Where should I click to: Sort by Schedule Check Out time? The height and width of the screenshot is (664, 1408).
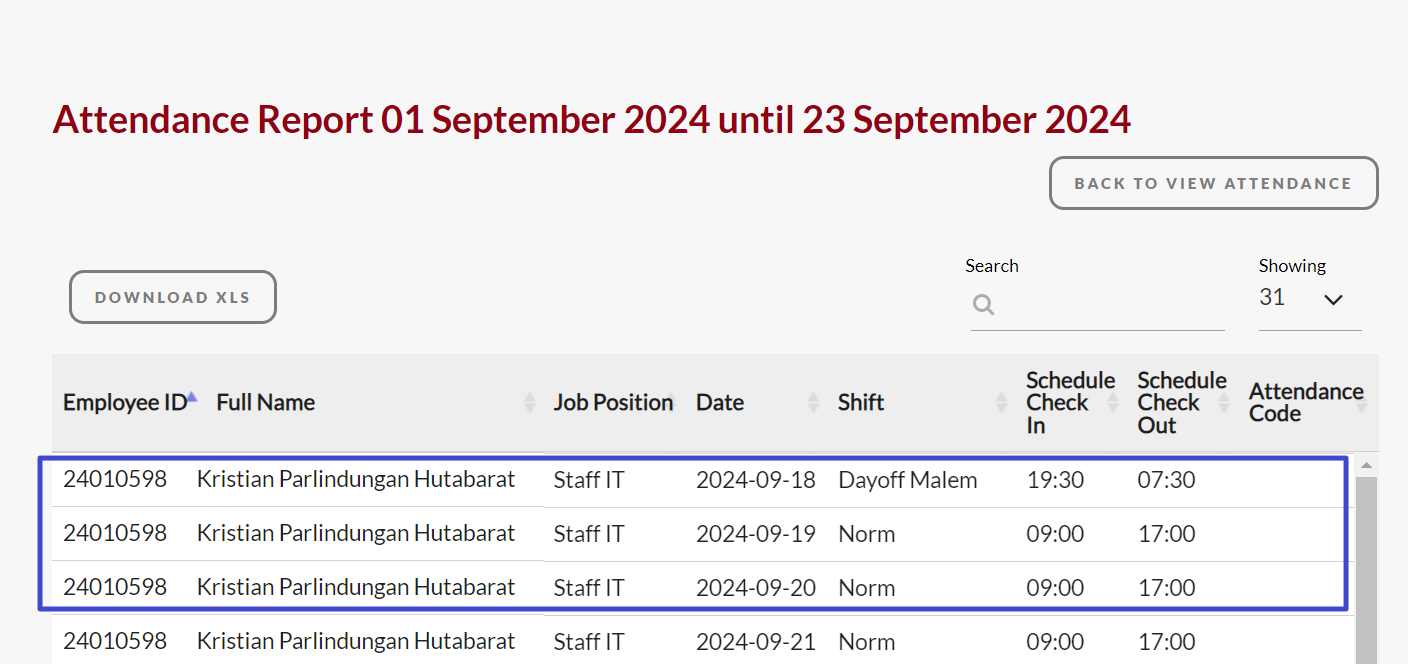(x=1224, y=403)
